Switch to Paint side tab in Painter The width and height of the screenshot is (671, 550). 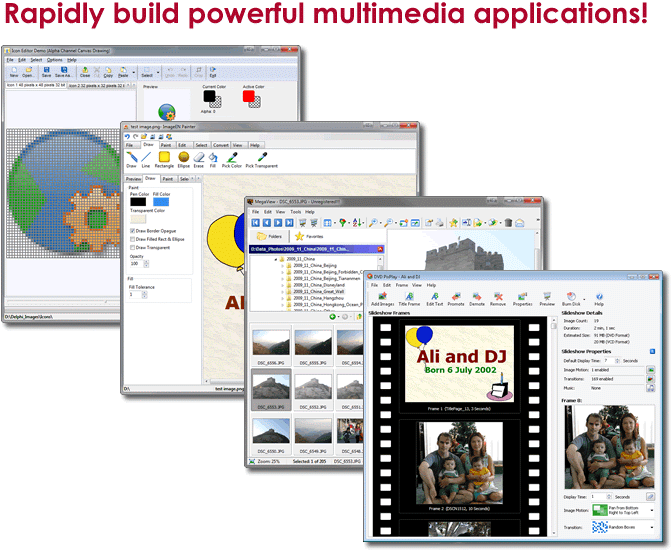(x=168, y=179)
